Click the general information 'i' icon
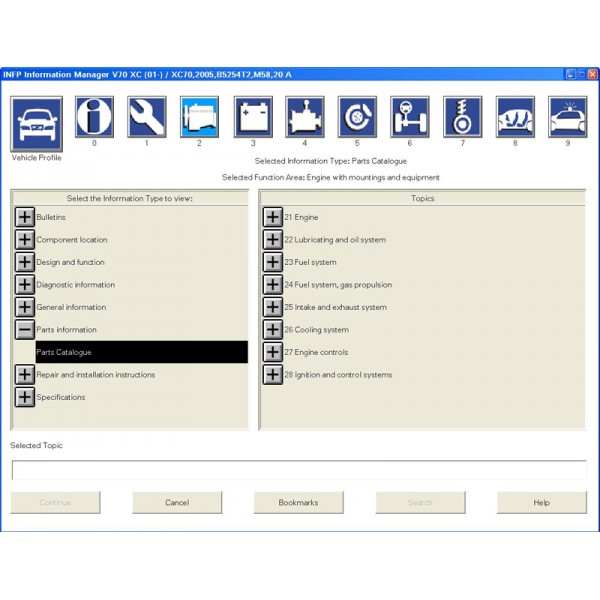 94,117
